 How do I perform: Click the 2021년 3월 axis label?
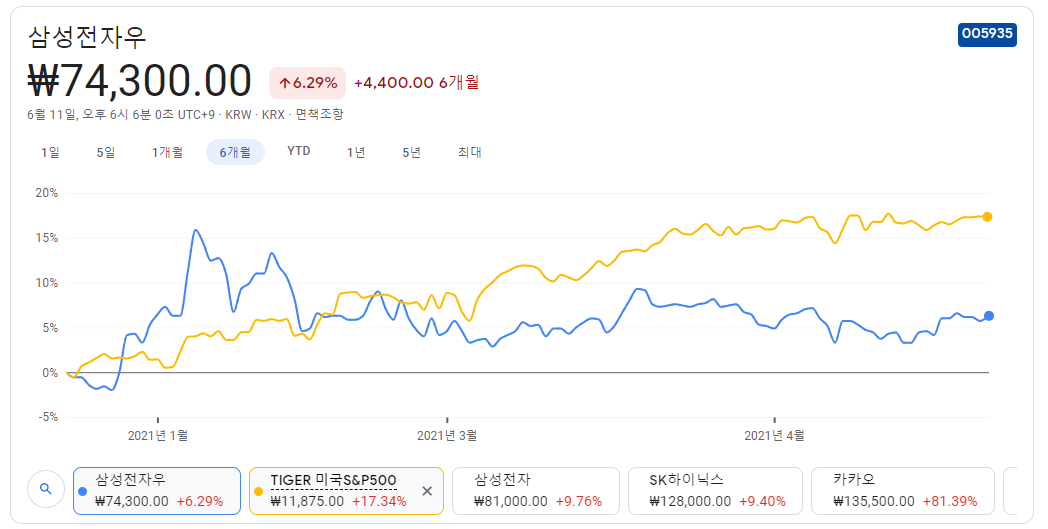447,435
